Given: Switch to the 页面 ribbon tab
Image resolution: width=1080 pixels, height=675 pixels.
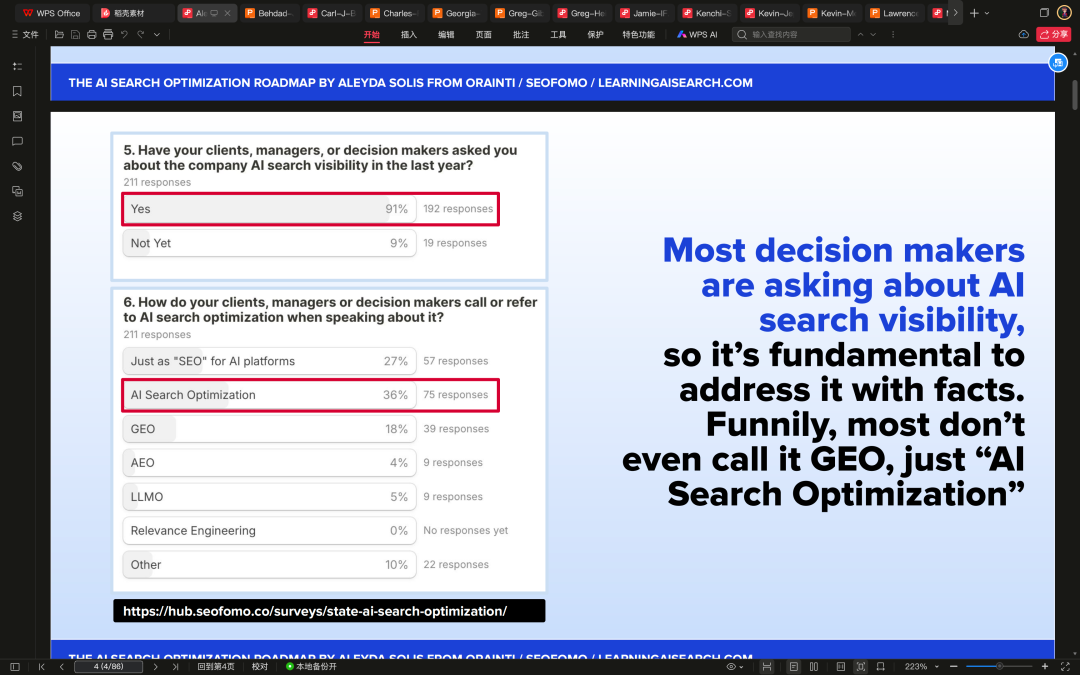Looking at the screenshot, I should pos(484,34).
